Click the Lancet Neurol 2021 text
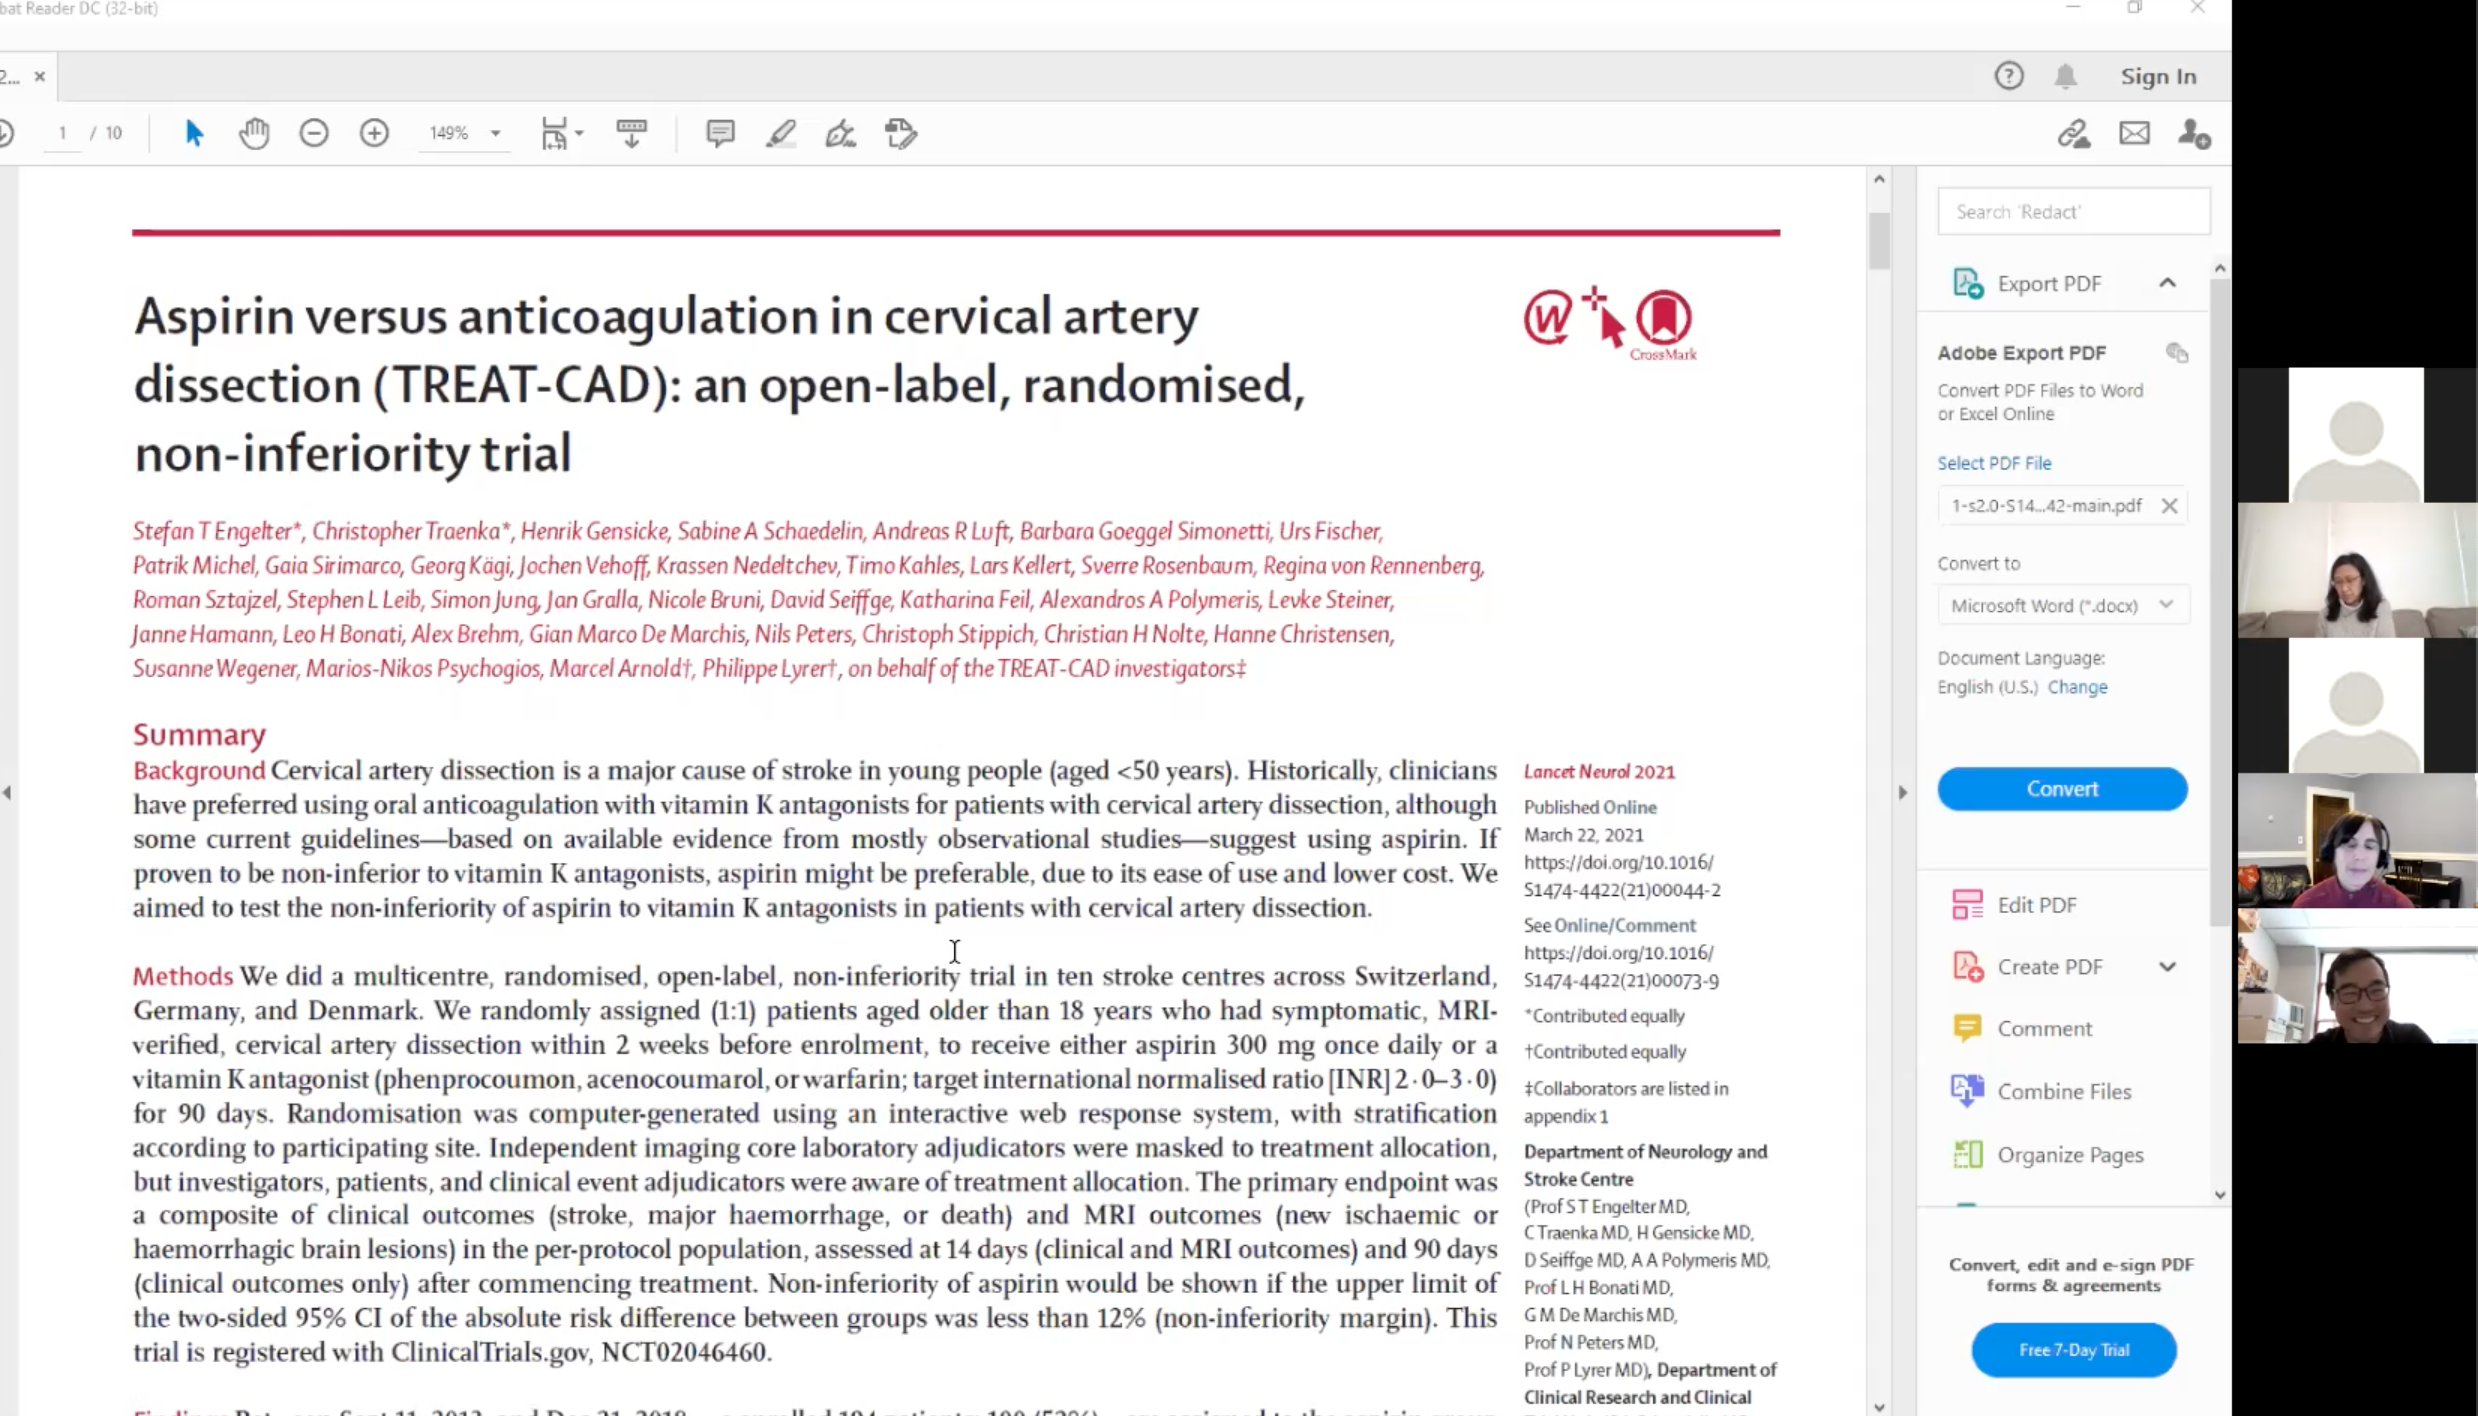This screenshot has height=1416, width=2478. [1599, 771]
